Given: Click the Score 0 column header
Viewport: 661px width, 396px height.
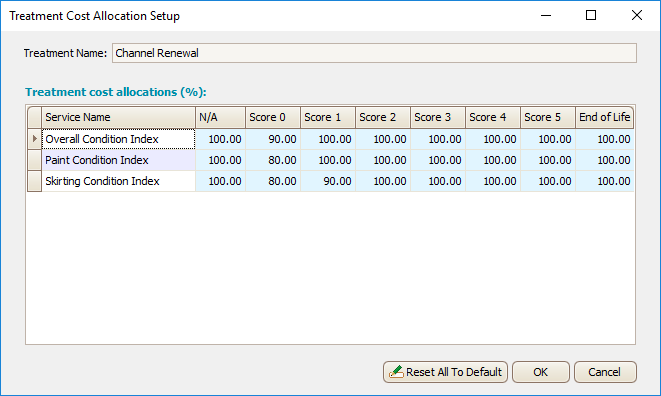Looking at the screenshot, I should coord(273,117).
